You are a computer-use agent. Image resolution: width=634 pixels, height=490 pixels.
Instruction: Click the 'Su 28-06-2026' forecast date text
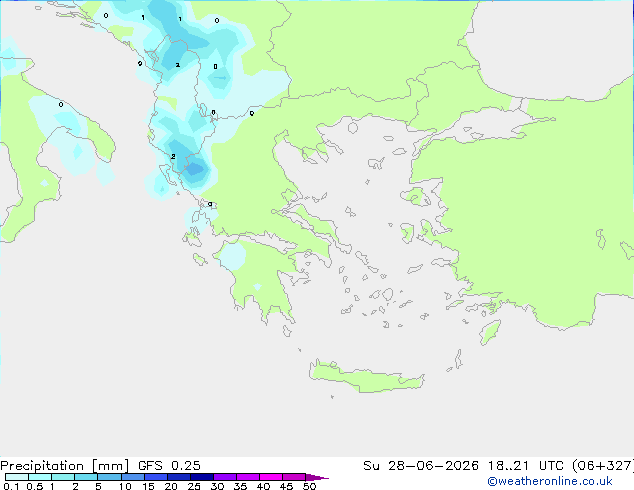[x=421, y=466]
